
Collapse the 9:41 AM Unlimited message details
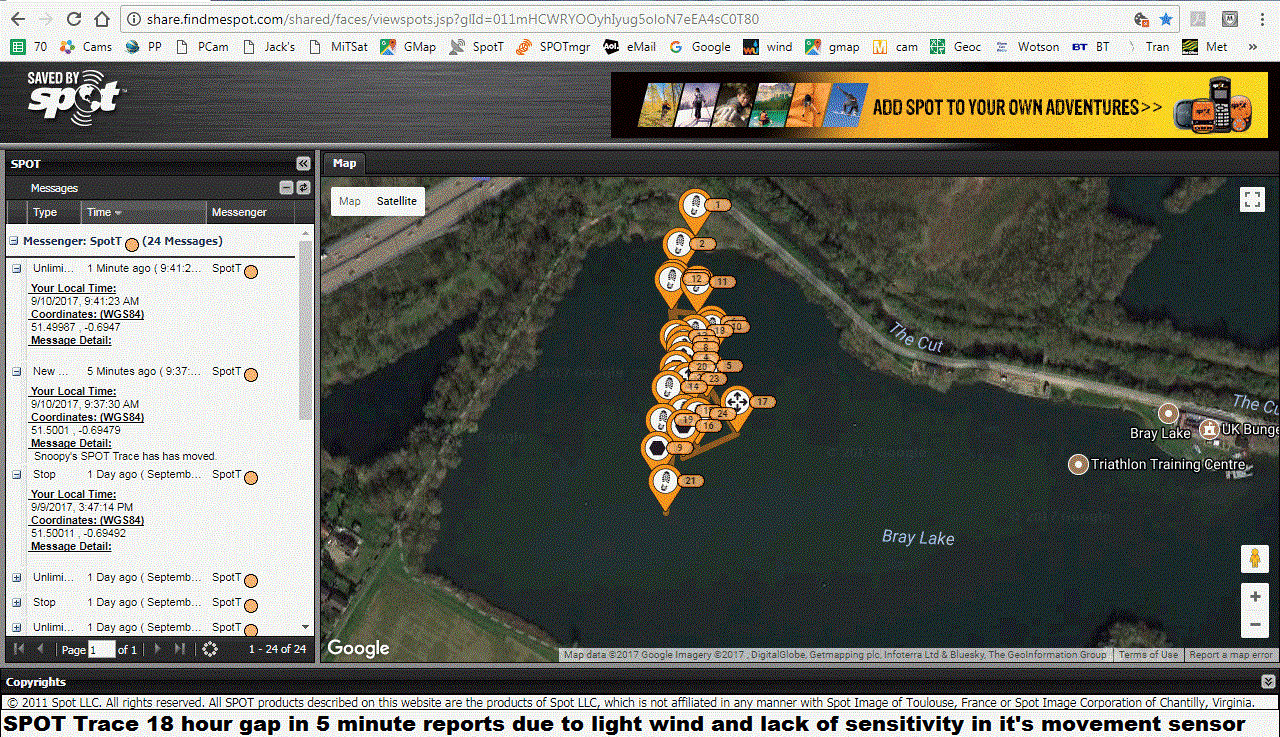17,269
